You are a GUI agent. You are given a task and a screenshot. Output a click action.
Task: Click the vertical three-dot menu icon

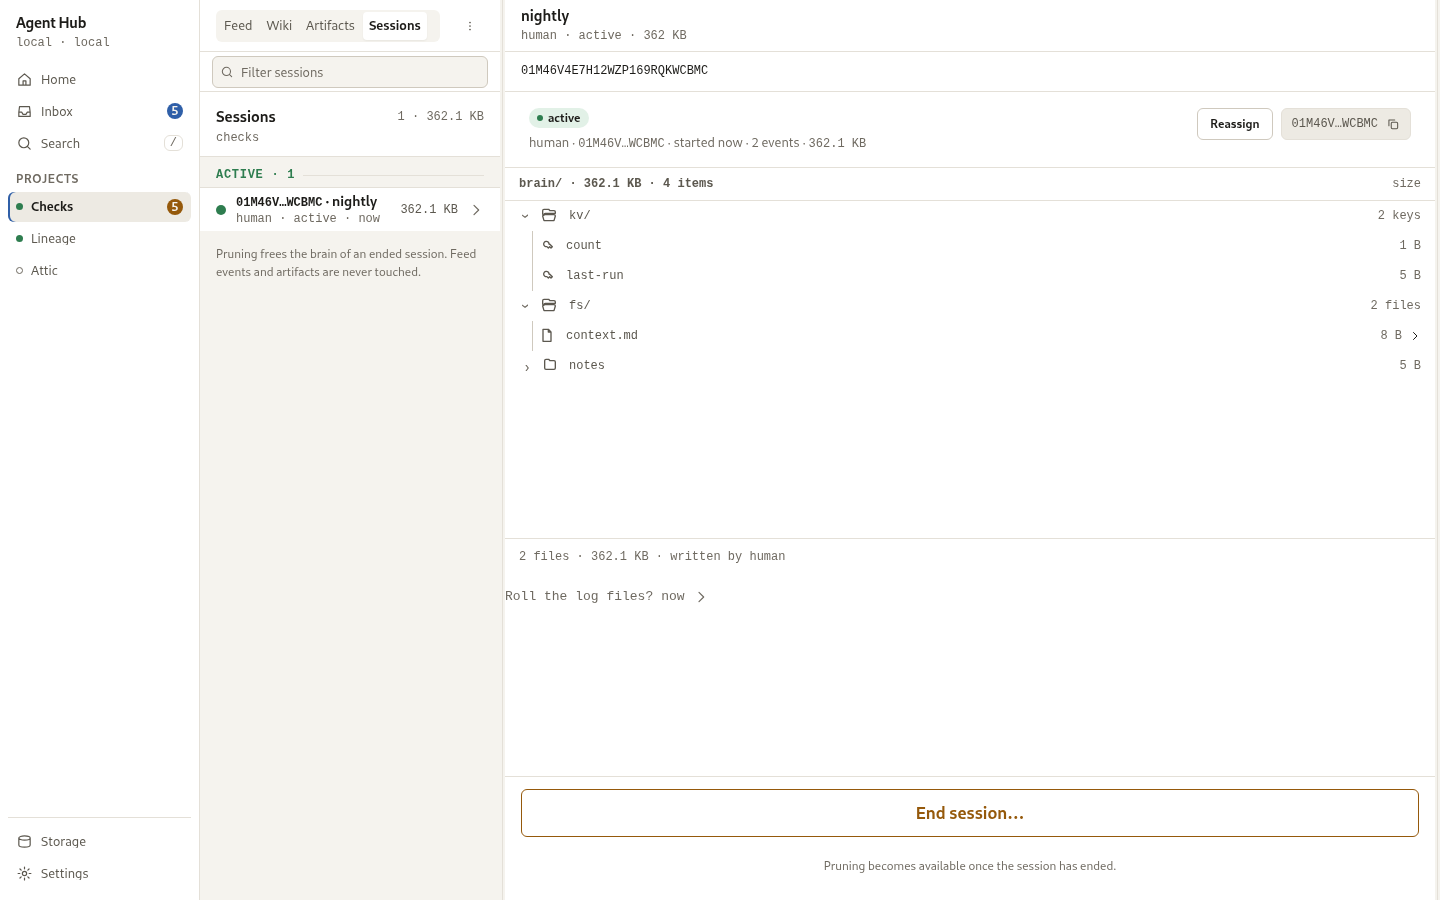pyautogui.click(x=470, y=26)
